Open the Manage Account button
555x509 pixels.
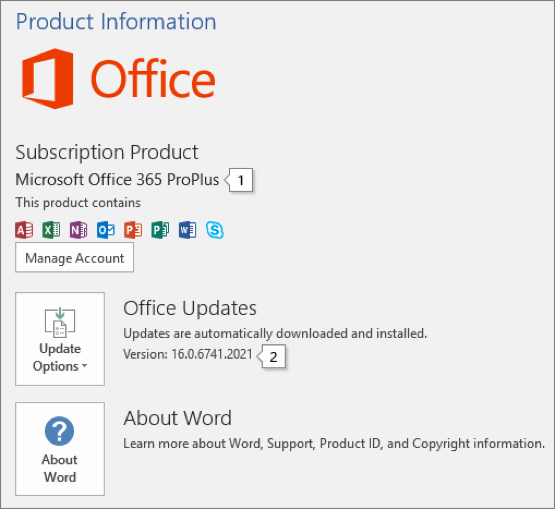point(74,257)
